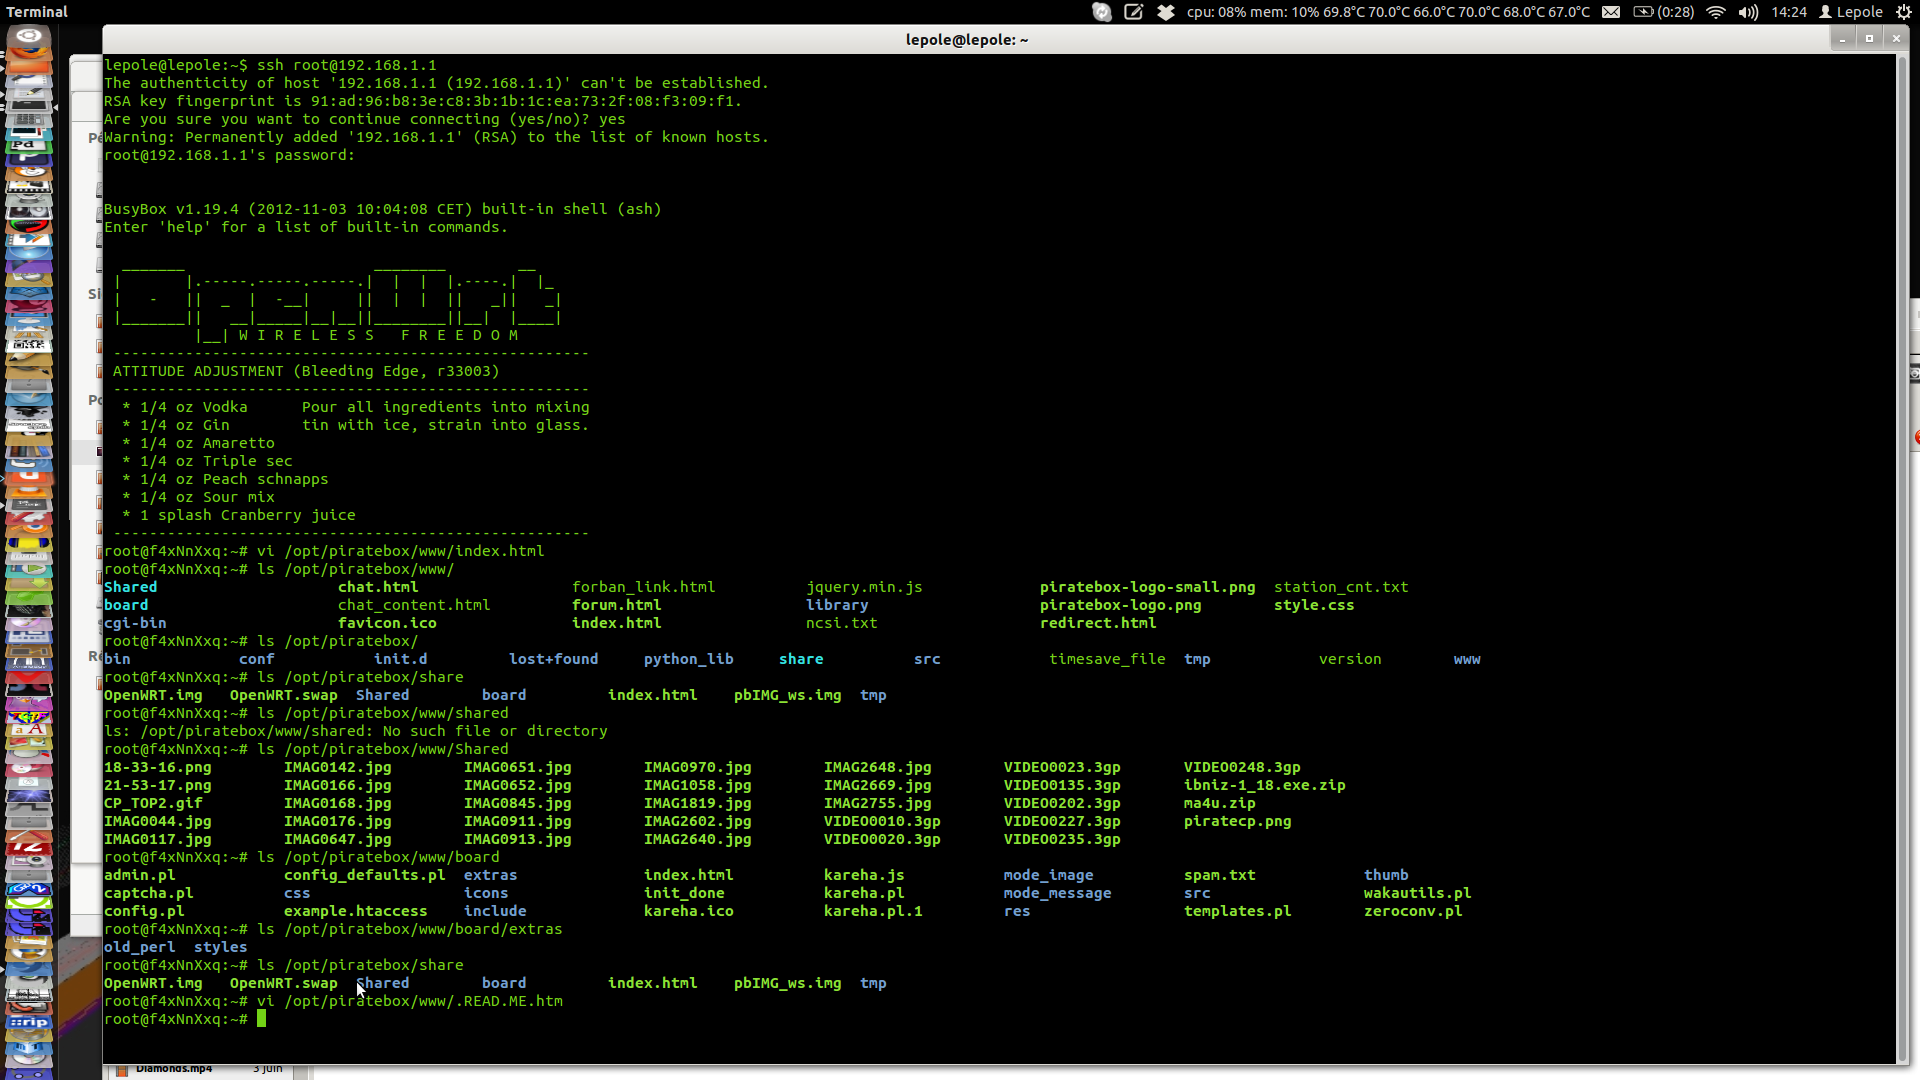Screen dimensions: 1920x1080
Task: Expand the Wi-Fi network indicator menu
Action: pyautogui.click(x=1716, y=12)
